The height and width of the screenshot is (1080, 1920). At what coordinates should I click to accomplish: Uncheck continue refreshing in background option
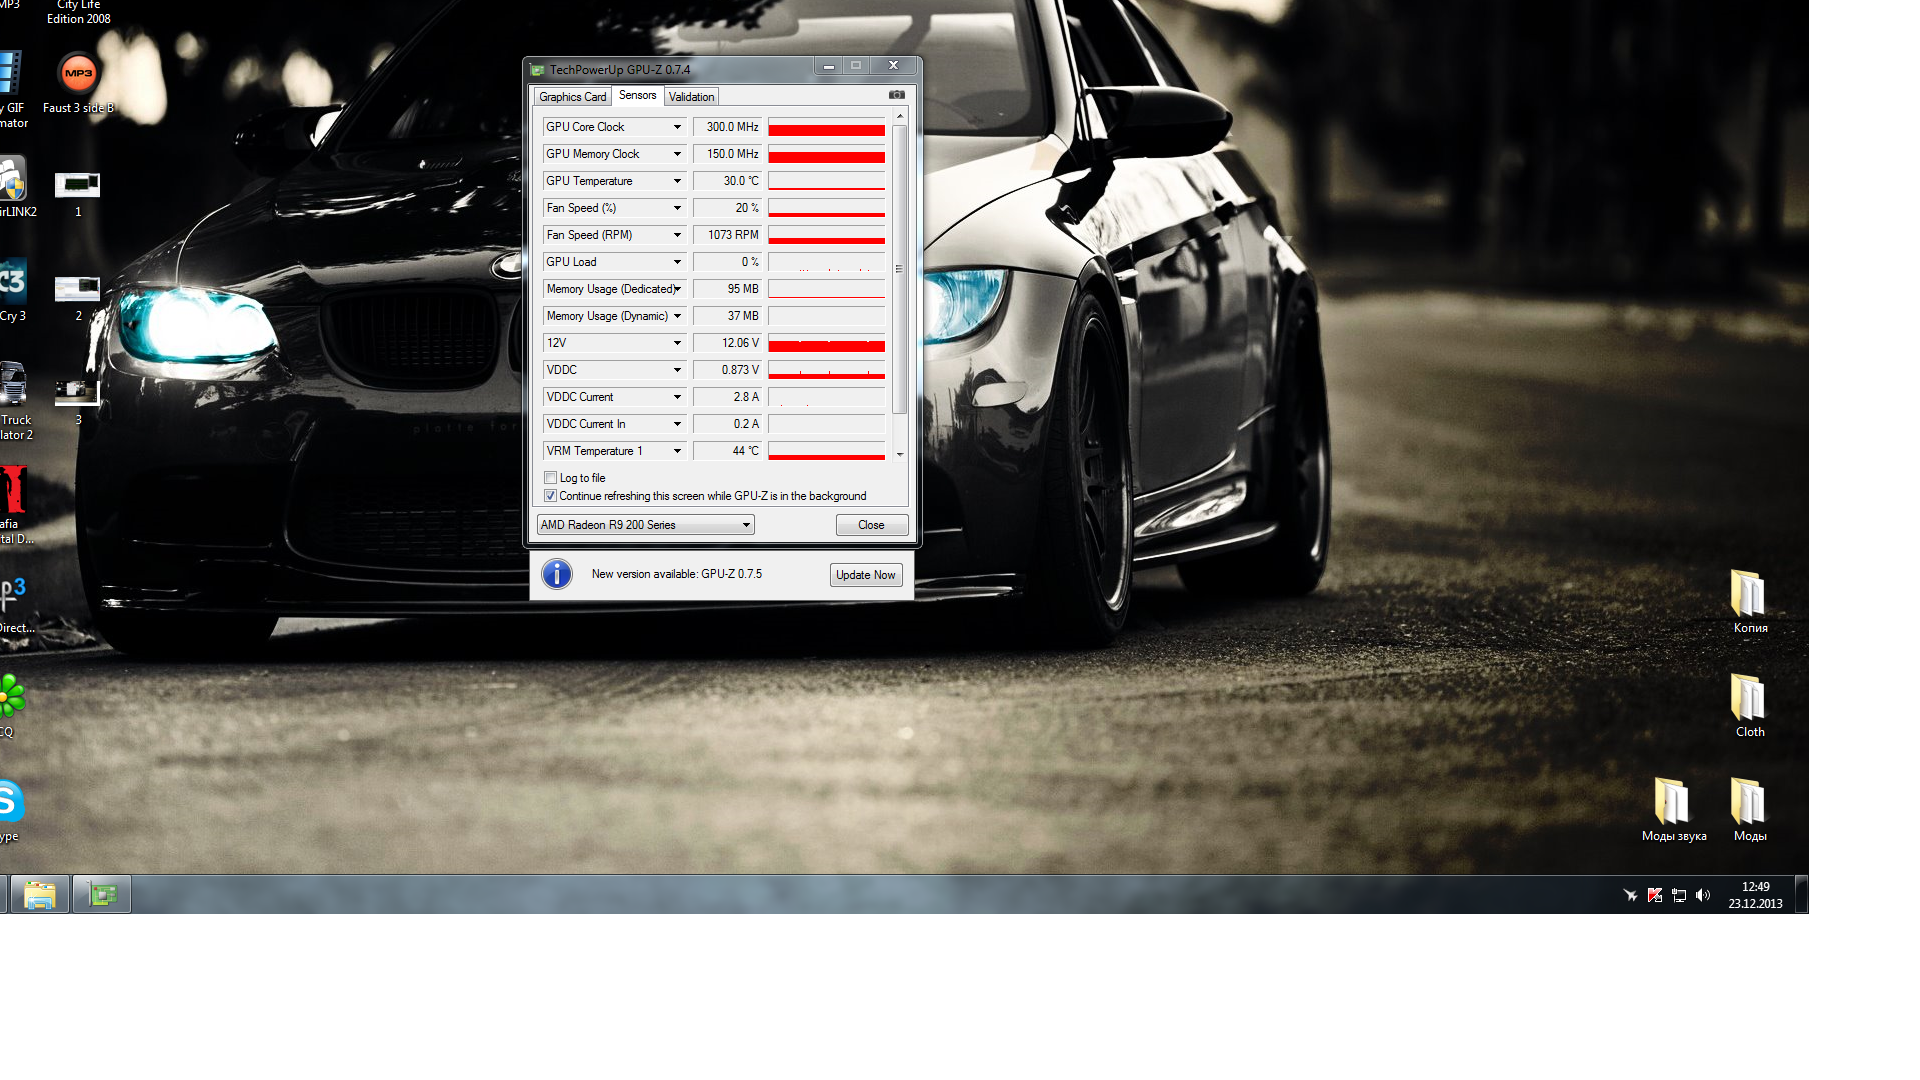pos(550,496)
